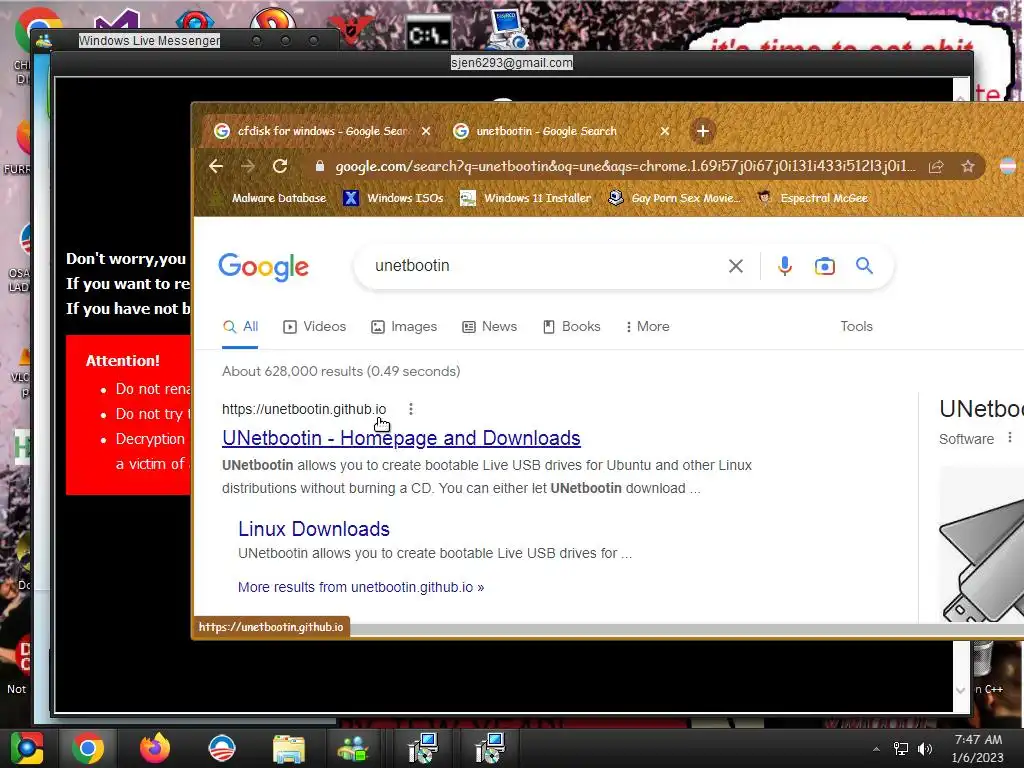Launch Firefox from the taskbar
This screenshot has width=1024, height=768.
click(x=155, y=748)
